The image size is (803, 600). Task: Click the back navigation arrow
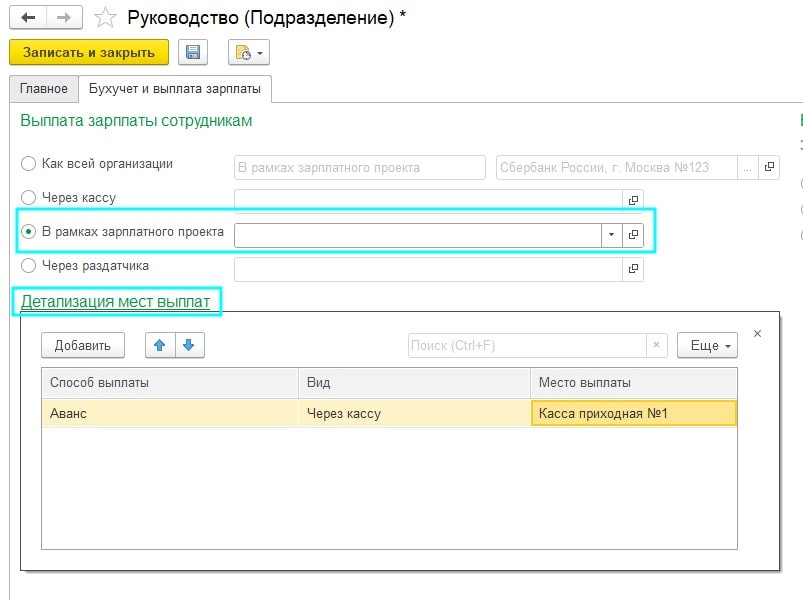tap(28, 17)
